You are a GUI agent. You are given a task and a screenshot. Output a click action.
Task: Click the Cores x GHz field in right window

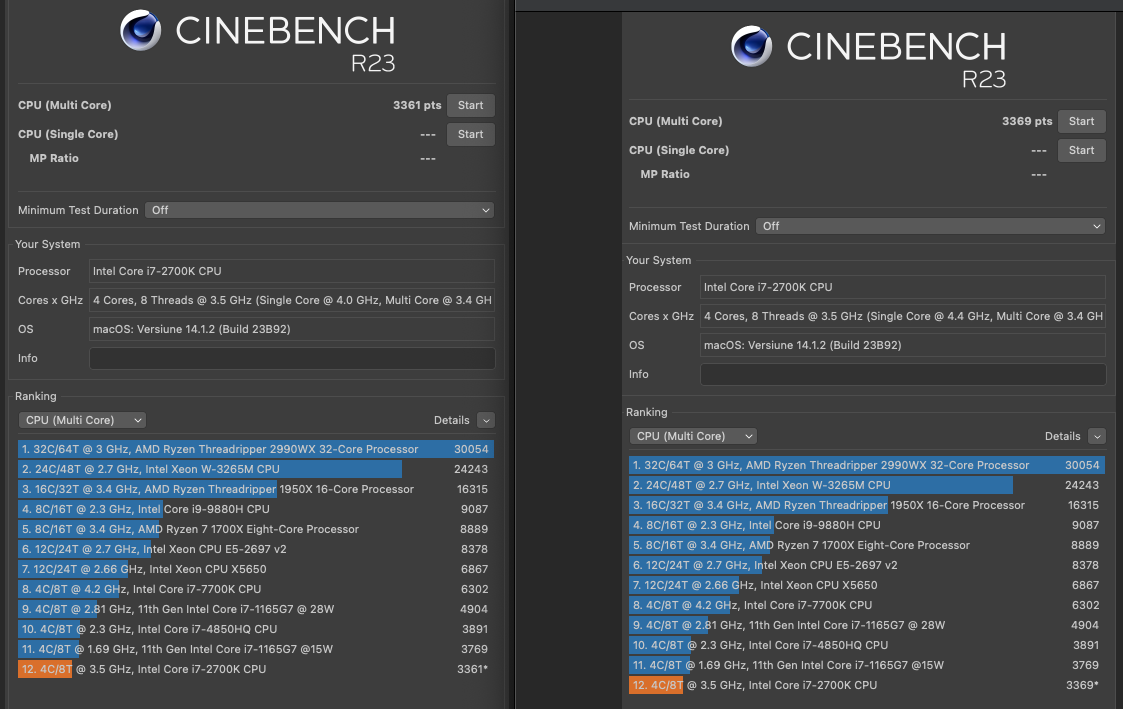click(902, 316)
